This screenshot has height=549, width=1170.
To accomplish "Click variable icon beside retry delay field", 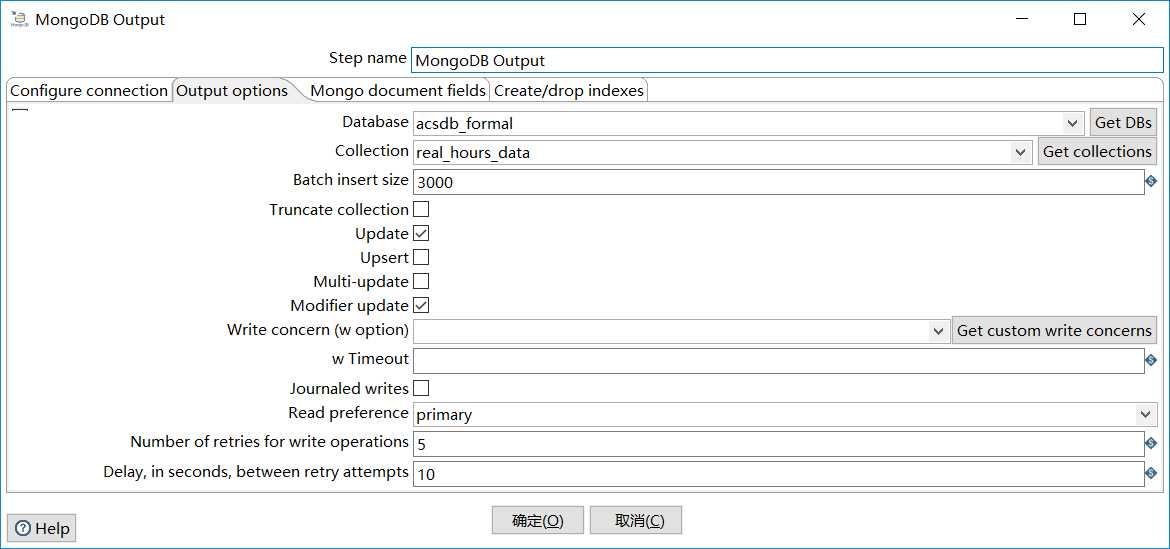I will click(x=1151, y=473).
